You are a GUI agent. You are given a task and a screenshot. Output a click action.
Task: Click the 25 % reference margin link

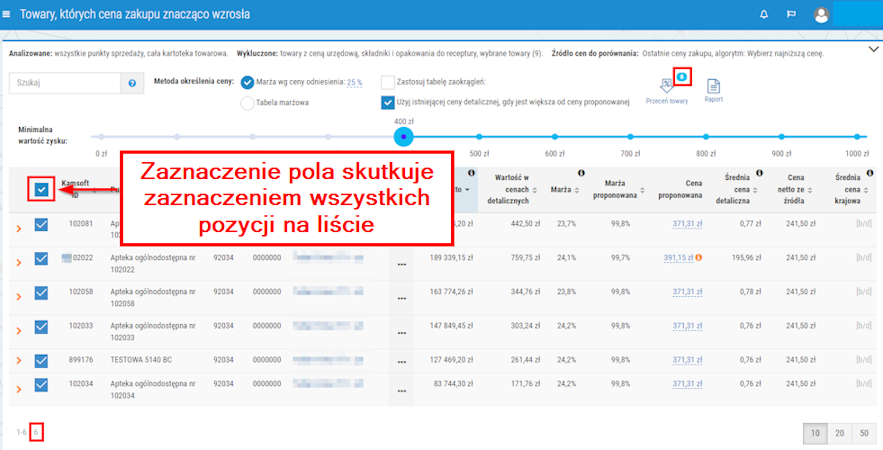[354, 82]
